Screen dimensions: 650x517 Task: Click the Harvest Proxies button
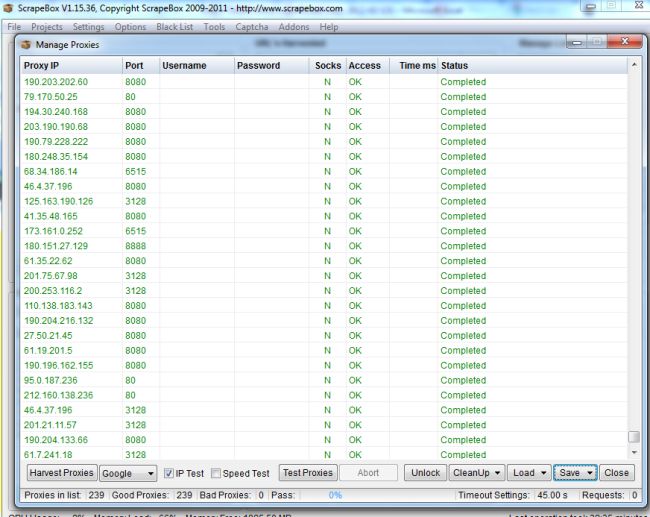coord(61,473)
